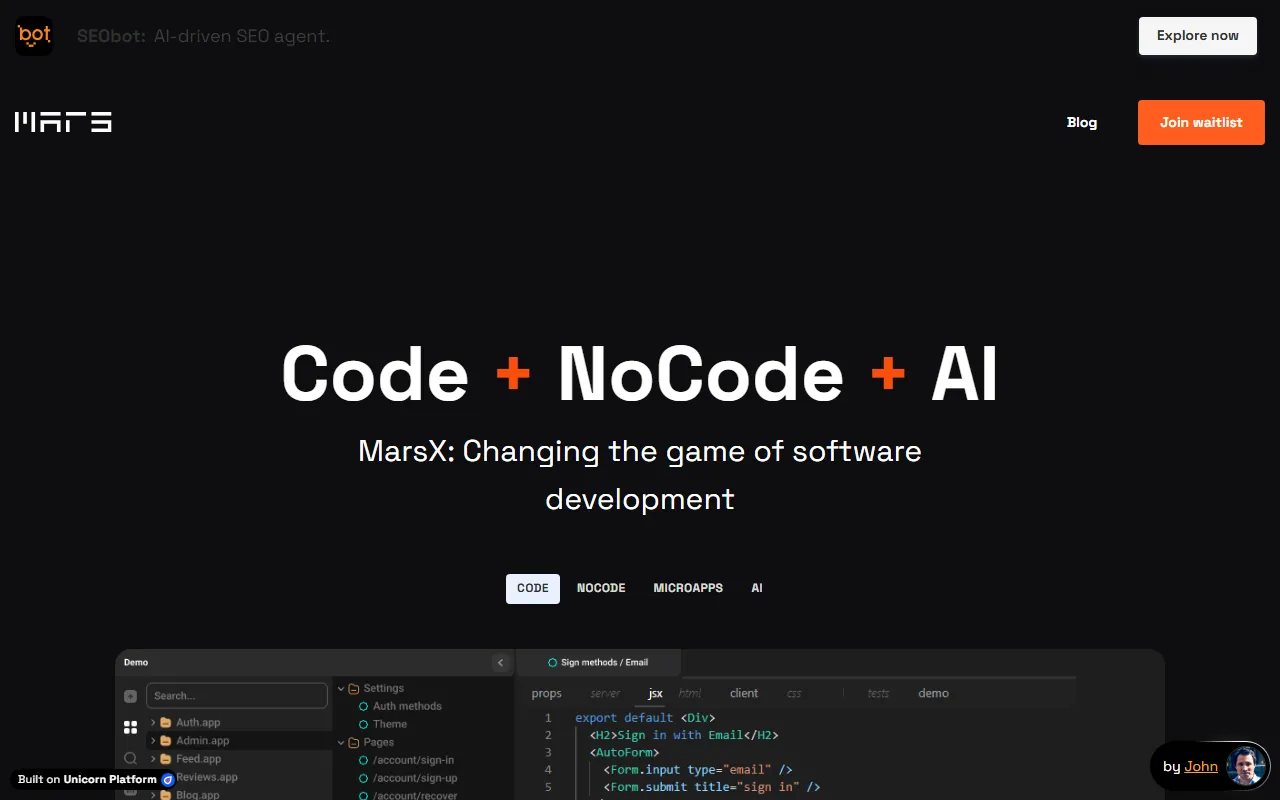Click the MARS logo in the header
The width and height of the screenshot is (1280, 800).
click(63, 122)
